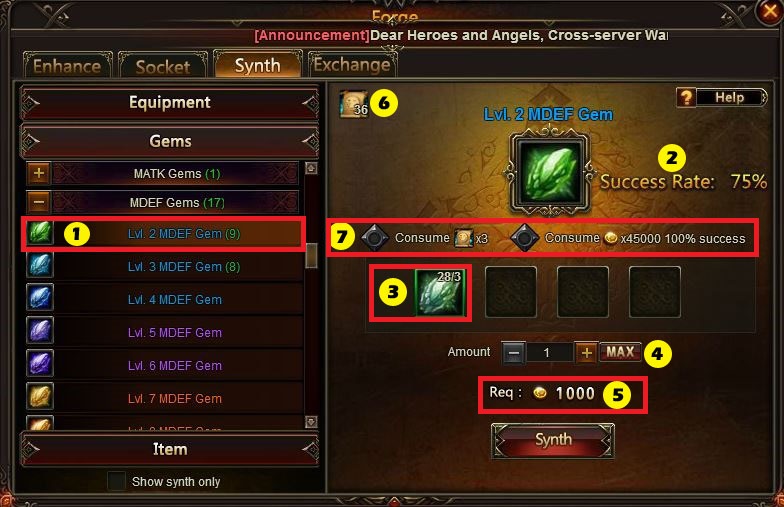Increase amount with the plus stepper
This screenshot has height=507, width=784.
tap(586, 352)
